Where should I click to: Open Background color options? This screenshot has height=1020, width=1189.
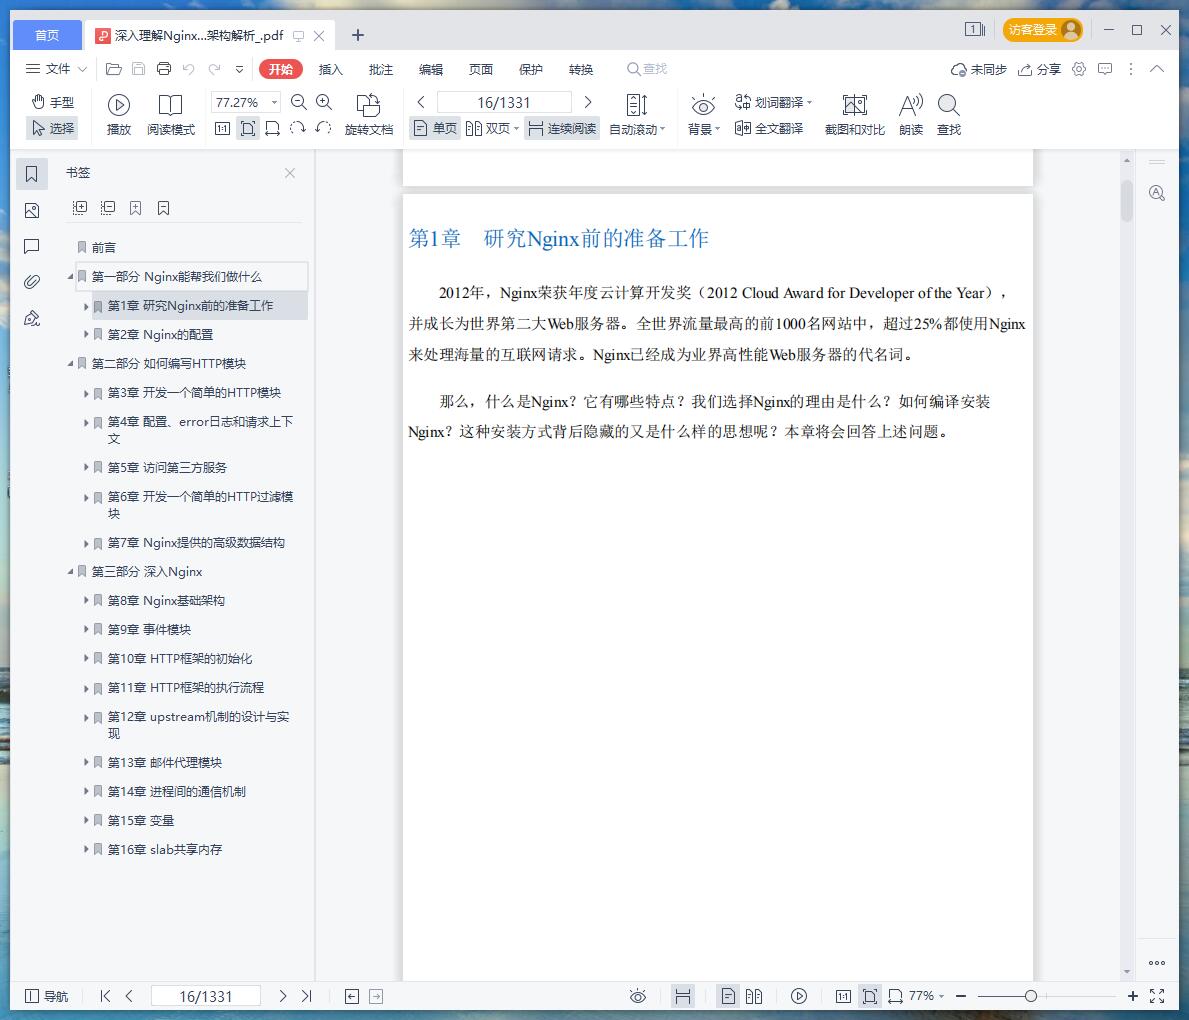pos(704,115)
